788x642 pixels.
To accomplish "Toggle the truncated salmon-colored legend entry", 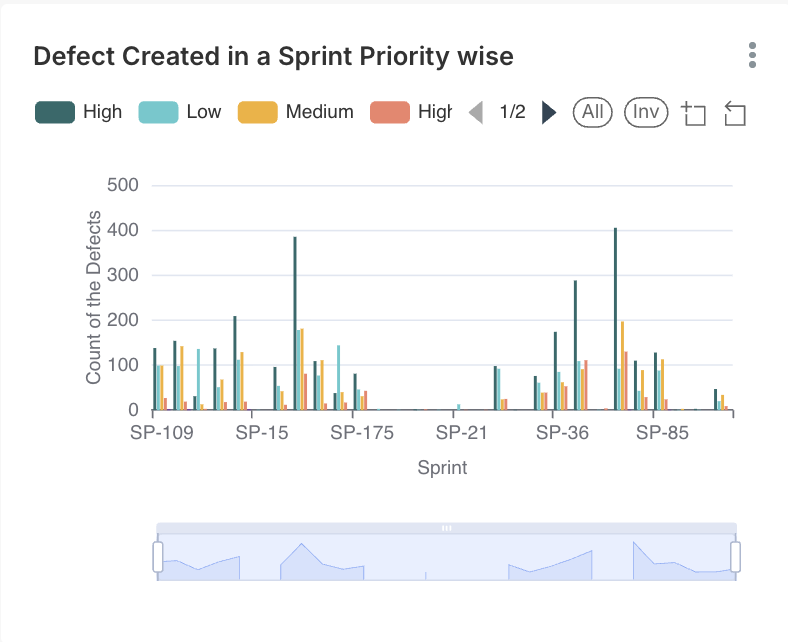I will pos(411,112).
